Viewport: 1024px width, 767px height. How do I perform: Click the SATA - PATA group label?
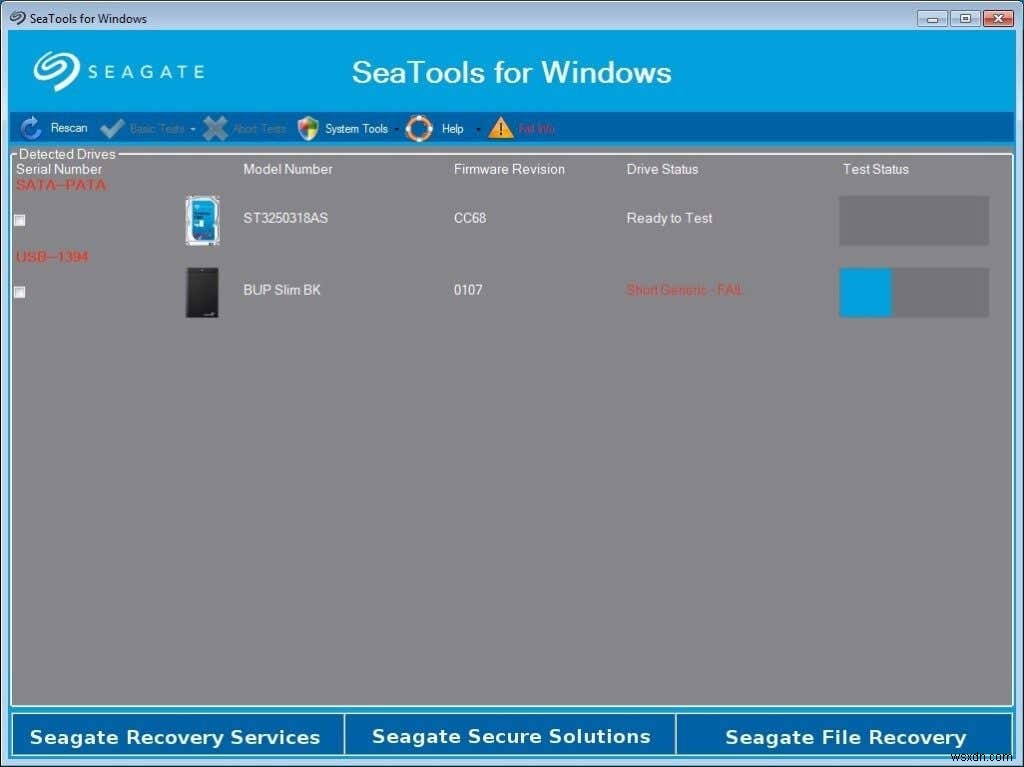click(x=61, y=186)
